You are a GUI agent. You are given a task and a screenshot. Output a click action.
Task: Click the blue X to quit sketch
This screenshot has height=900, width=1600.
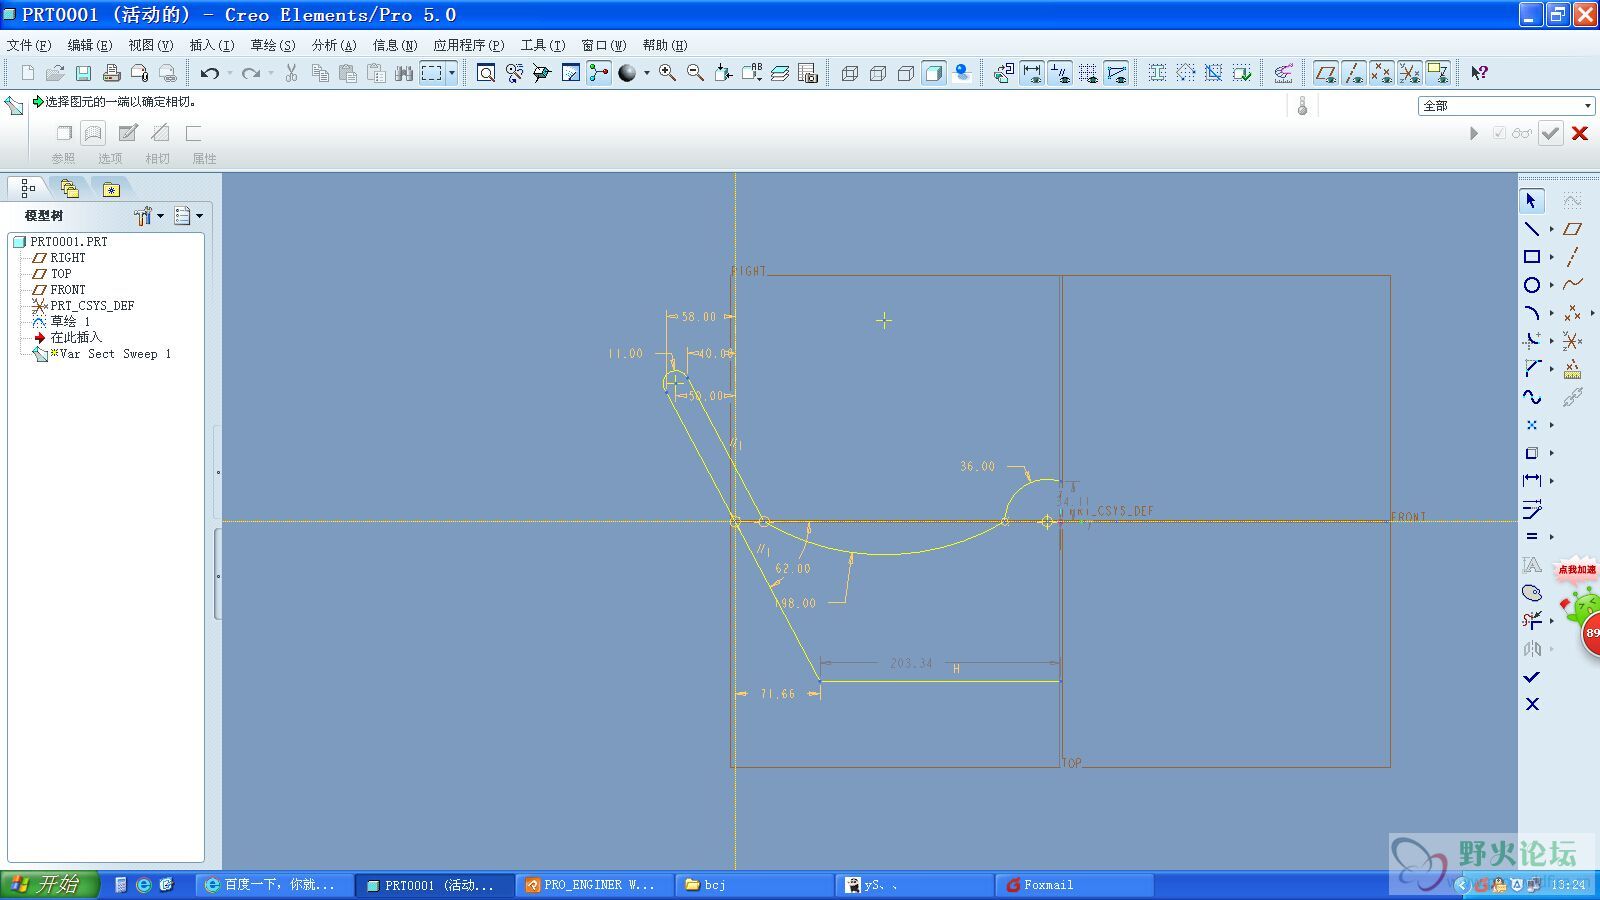pyautogui.click(x=1531, y=704)
